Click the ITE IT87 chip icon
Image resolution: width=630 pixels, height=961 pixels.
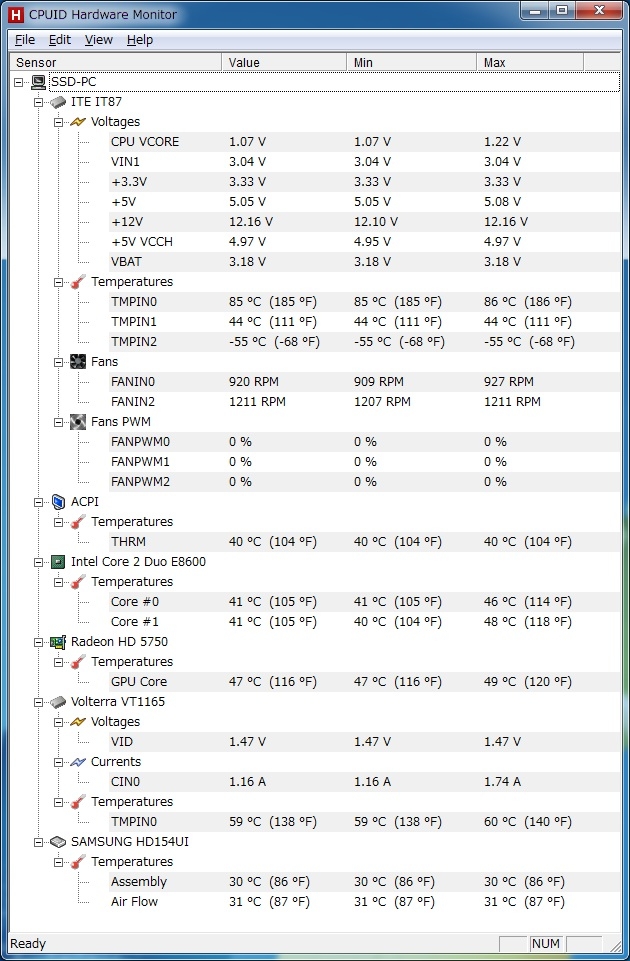[58, 102]
